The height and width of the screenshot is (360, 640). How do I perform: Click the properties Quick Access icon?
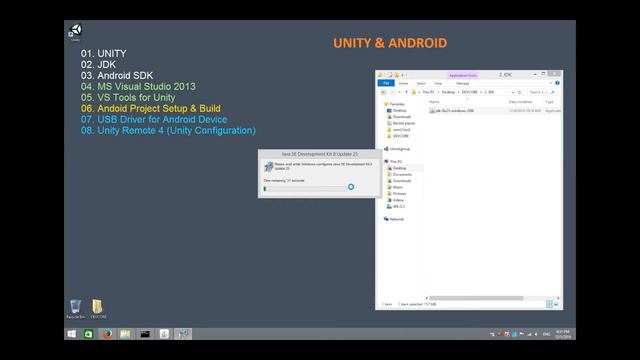389,75
